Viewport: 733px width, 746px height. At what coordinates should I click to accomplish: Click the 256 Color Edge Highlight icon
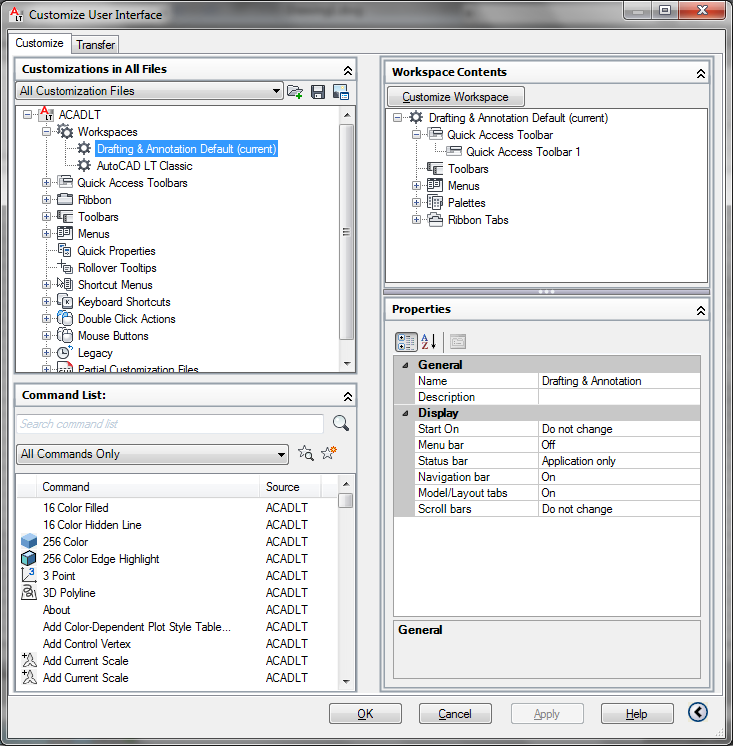coord(29,559)
